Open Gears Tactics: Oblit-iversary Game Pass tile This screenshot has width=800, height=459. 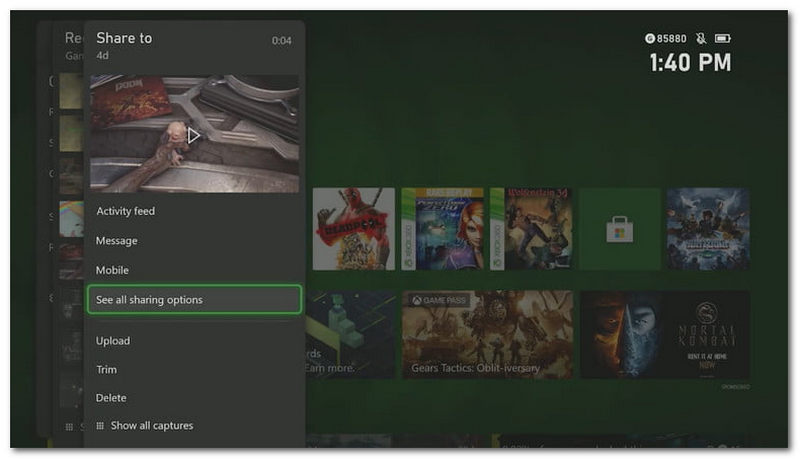click(487, 335)
